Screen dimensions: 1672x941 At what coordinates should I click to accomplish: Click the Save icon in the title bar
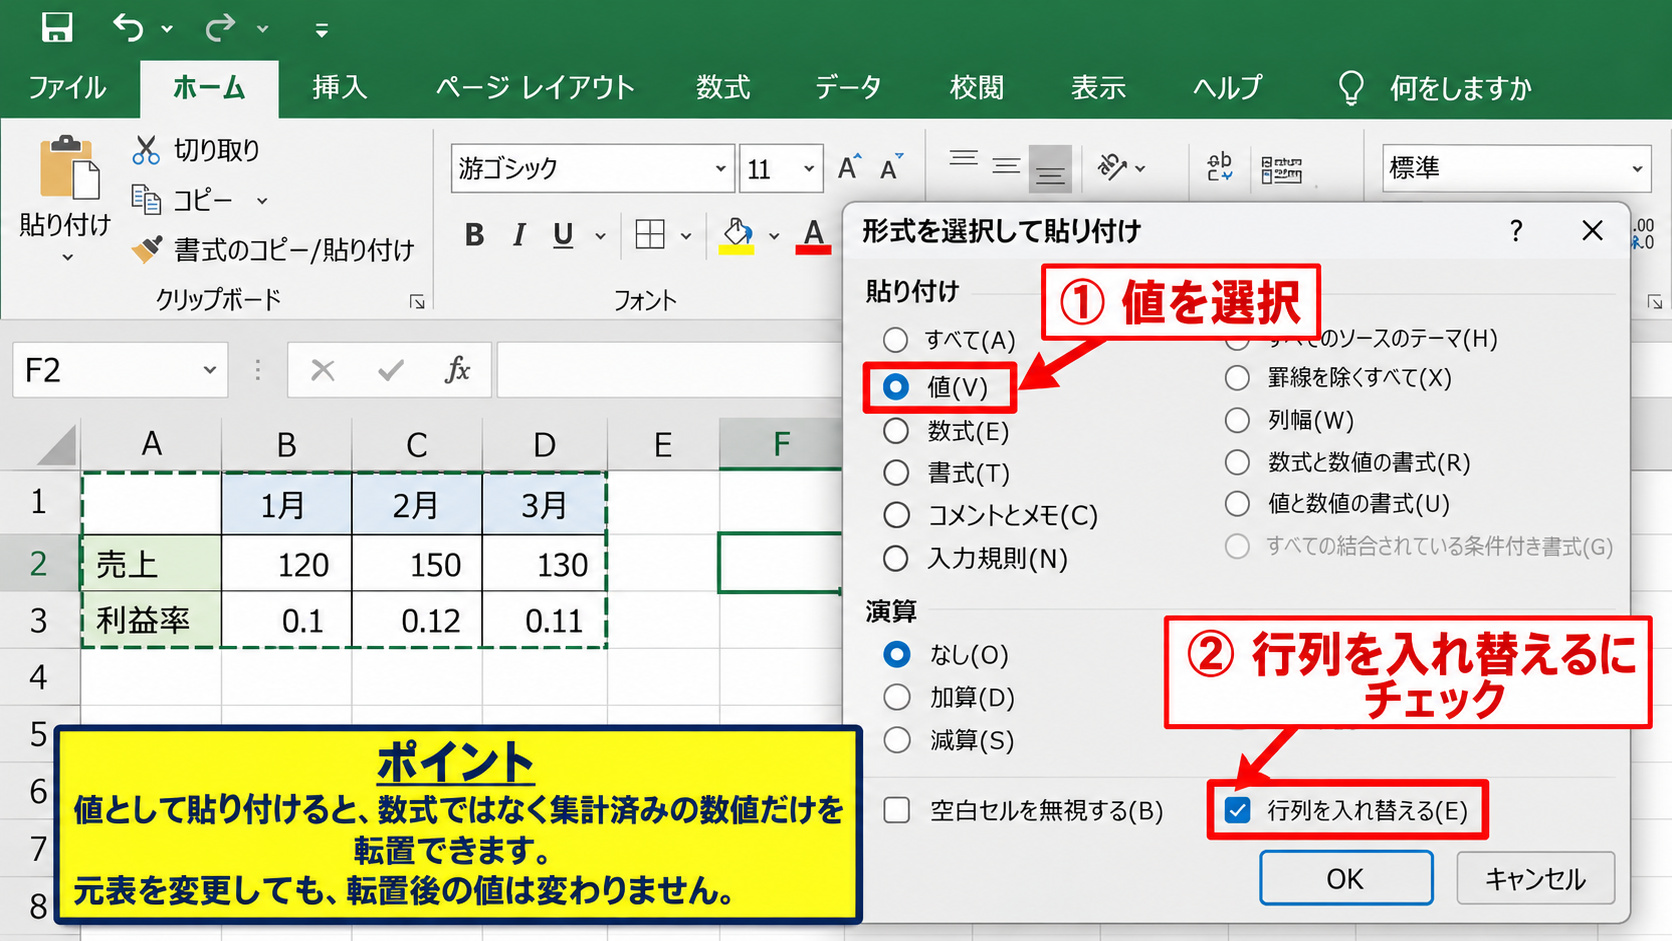[56, 27]
